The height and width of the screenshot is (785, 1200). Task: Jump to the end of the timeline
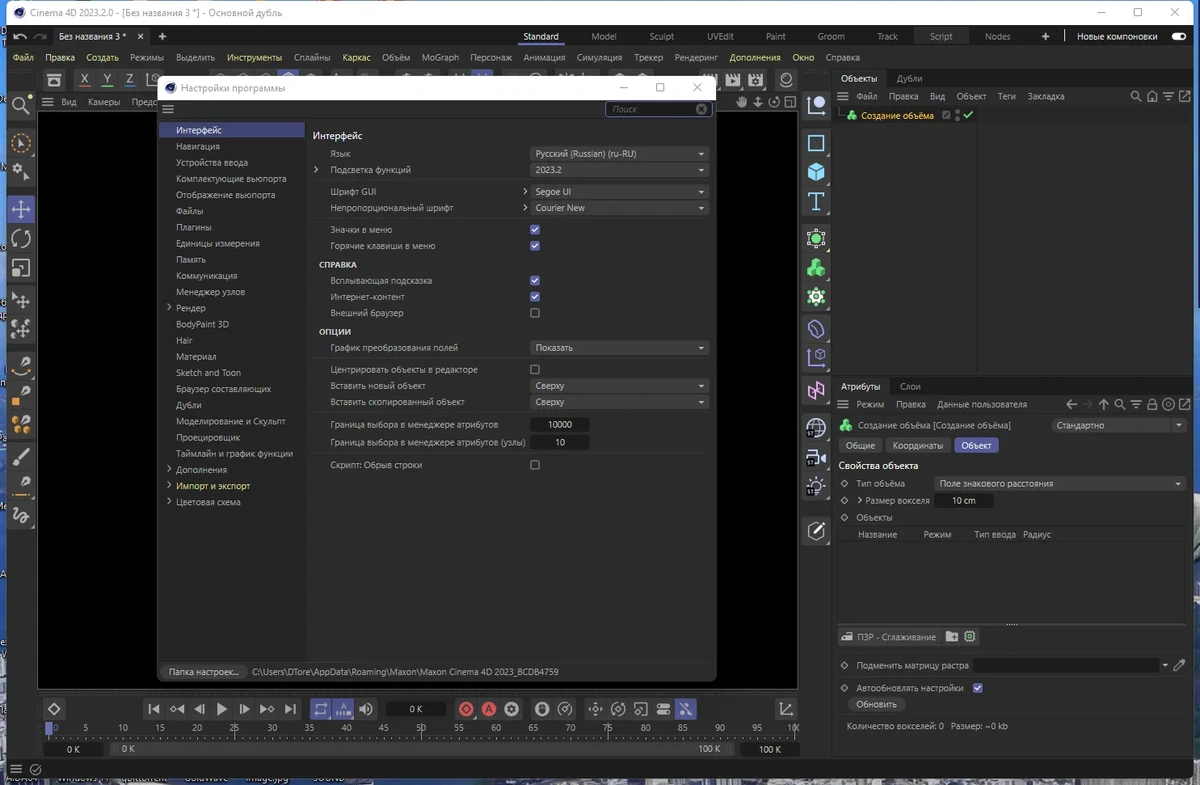tap(290, 709)
